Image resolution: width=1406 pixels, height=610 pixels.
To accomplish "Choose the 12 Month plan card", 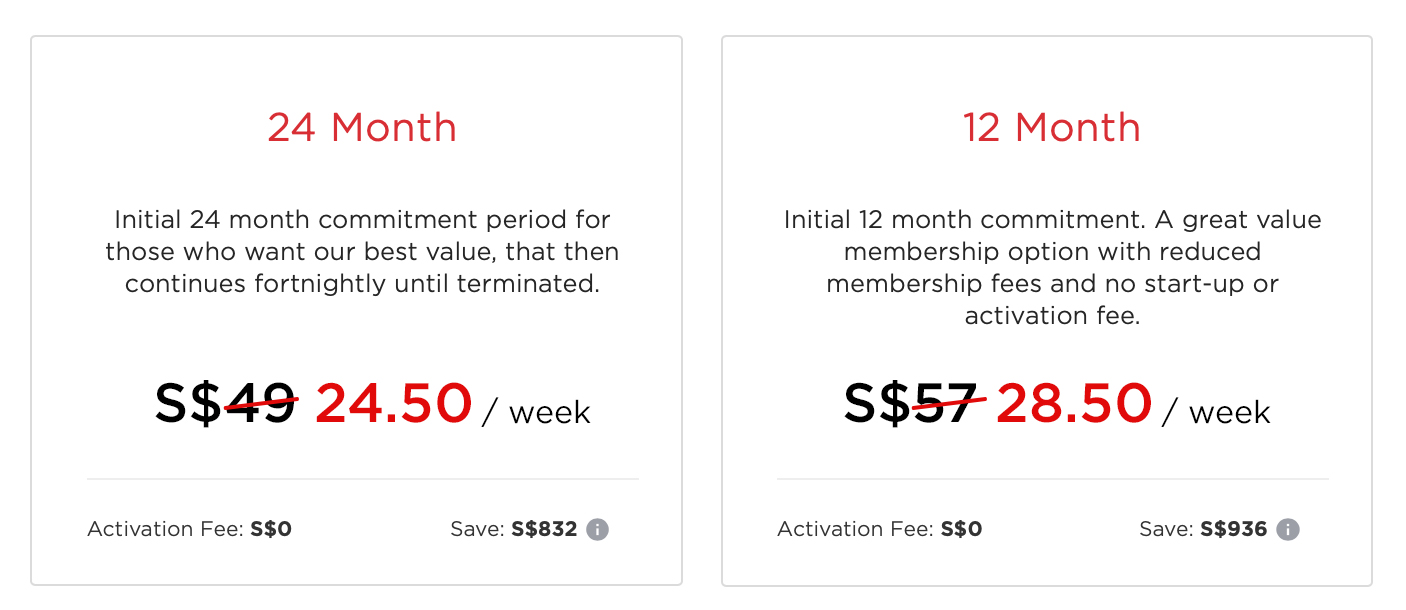I will [x=1047, y=311].
